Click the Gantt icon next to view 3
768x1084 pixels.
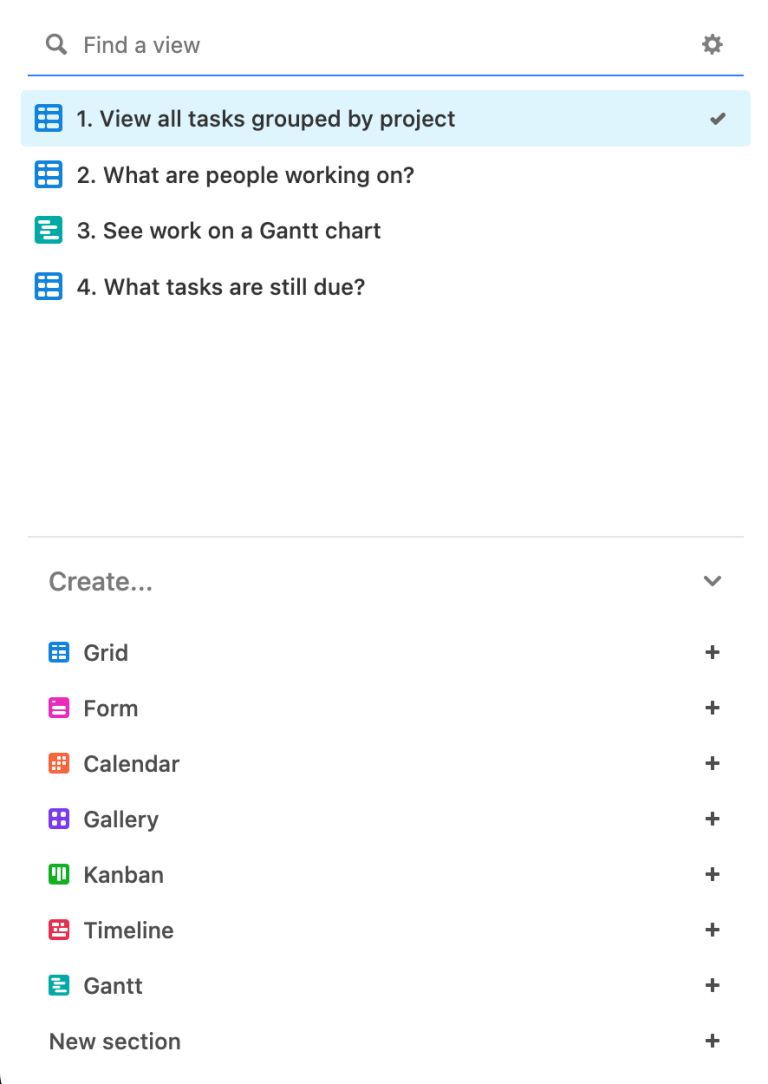click(47, 230)
